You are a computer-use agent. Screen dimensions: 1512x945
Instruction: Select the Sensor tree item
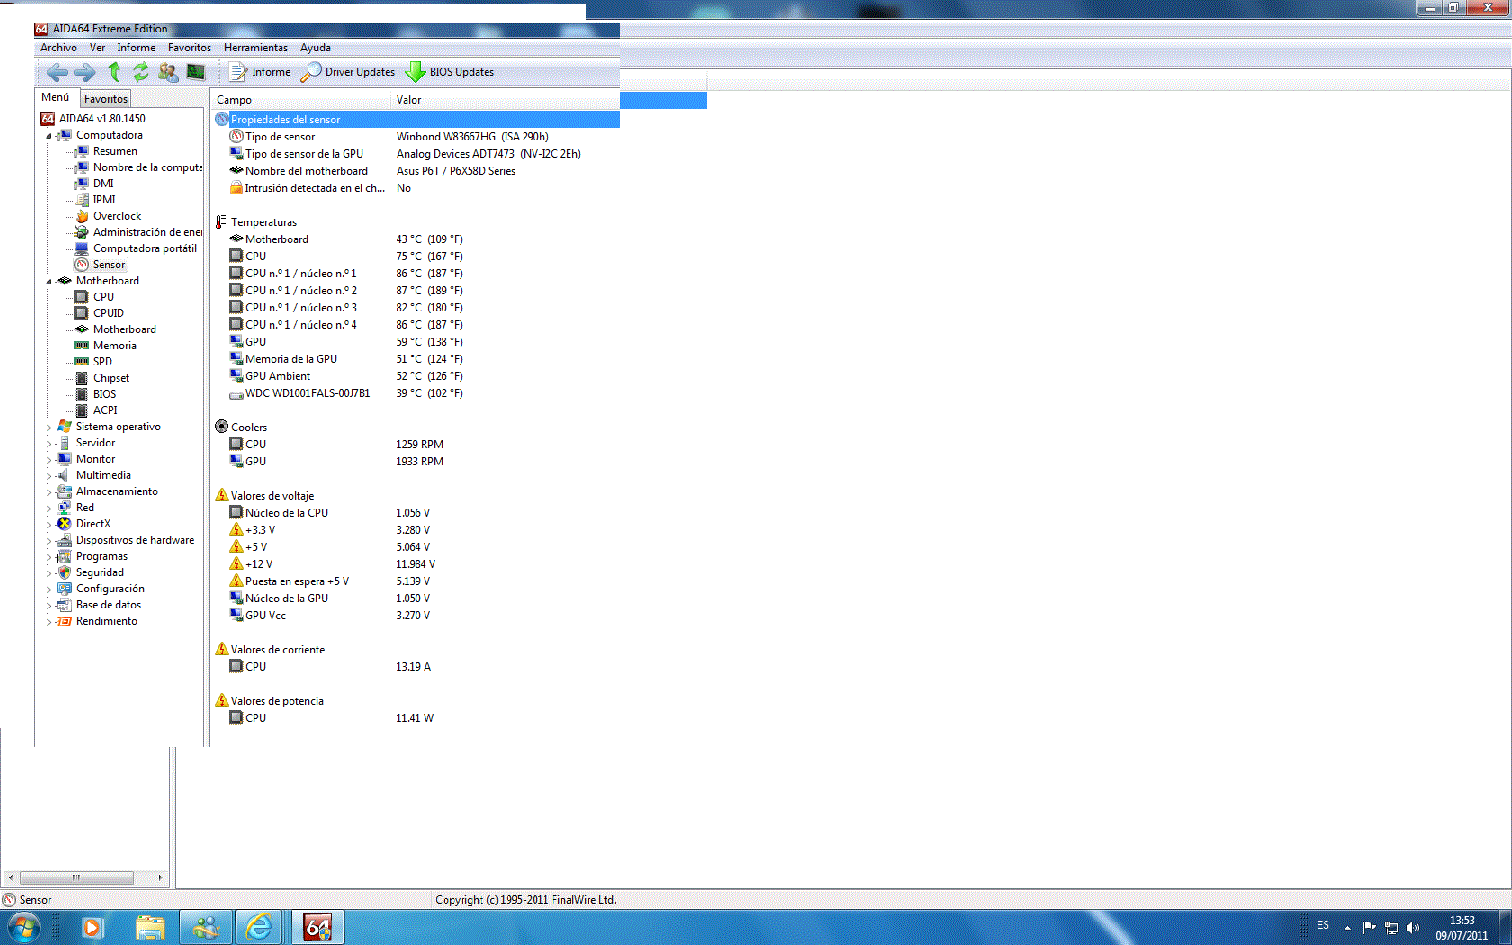109,265
